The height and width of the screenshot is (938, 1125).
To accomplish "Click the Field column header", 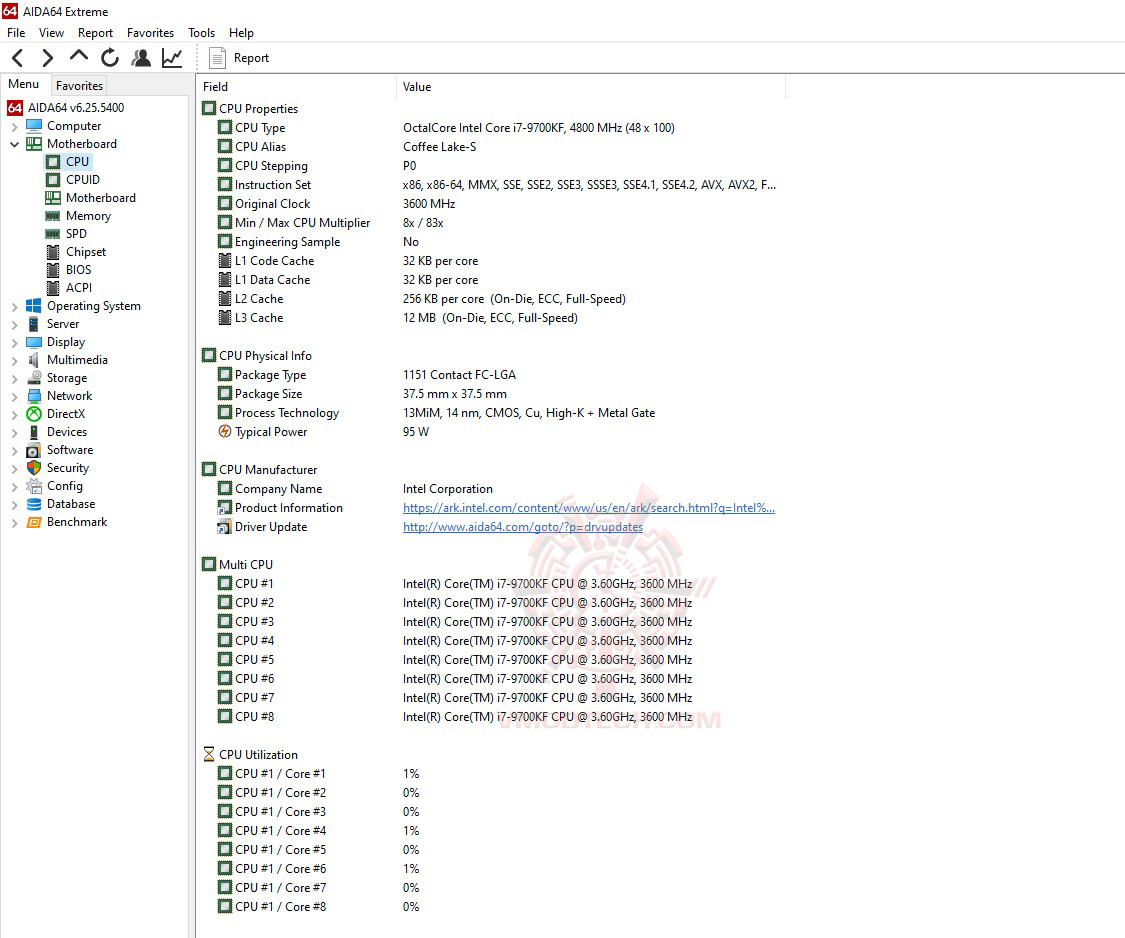I will [296, 87].
